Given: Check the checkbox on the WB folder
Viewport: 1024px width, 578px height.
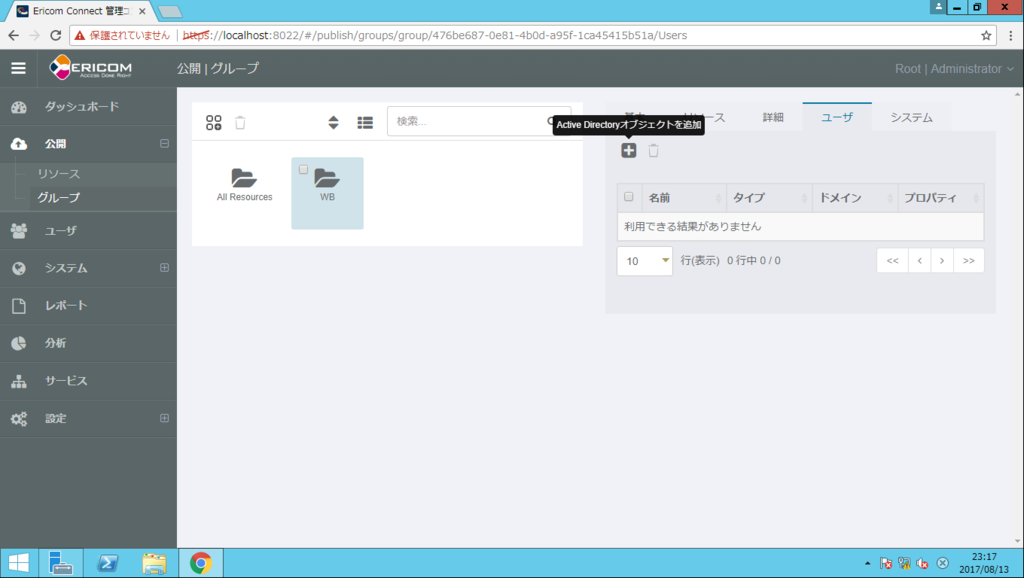Looking at the screenshot, I should click(304, 169).
